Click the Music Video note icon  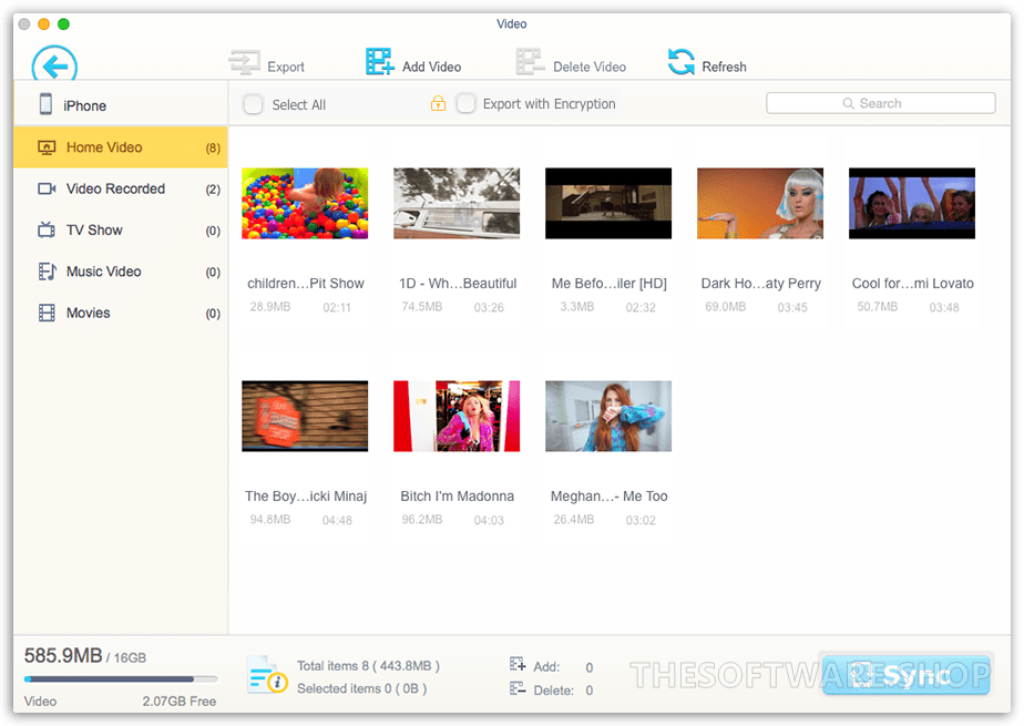[46, 272]
